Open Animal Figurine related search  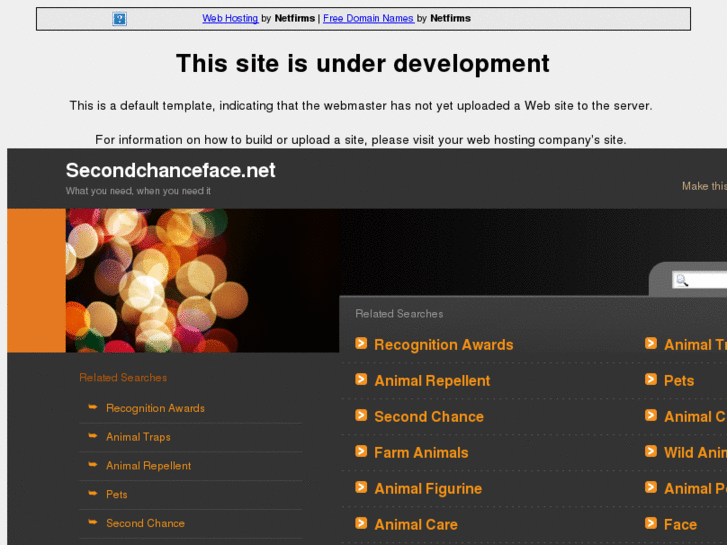click(428, 488)
